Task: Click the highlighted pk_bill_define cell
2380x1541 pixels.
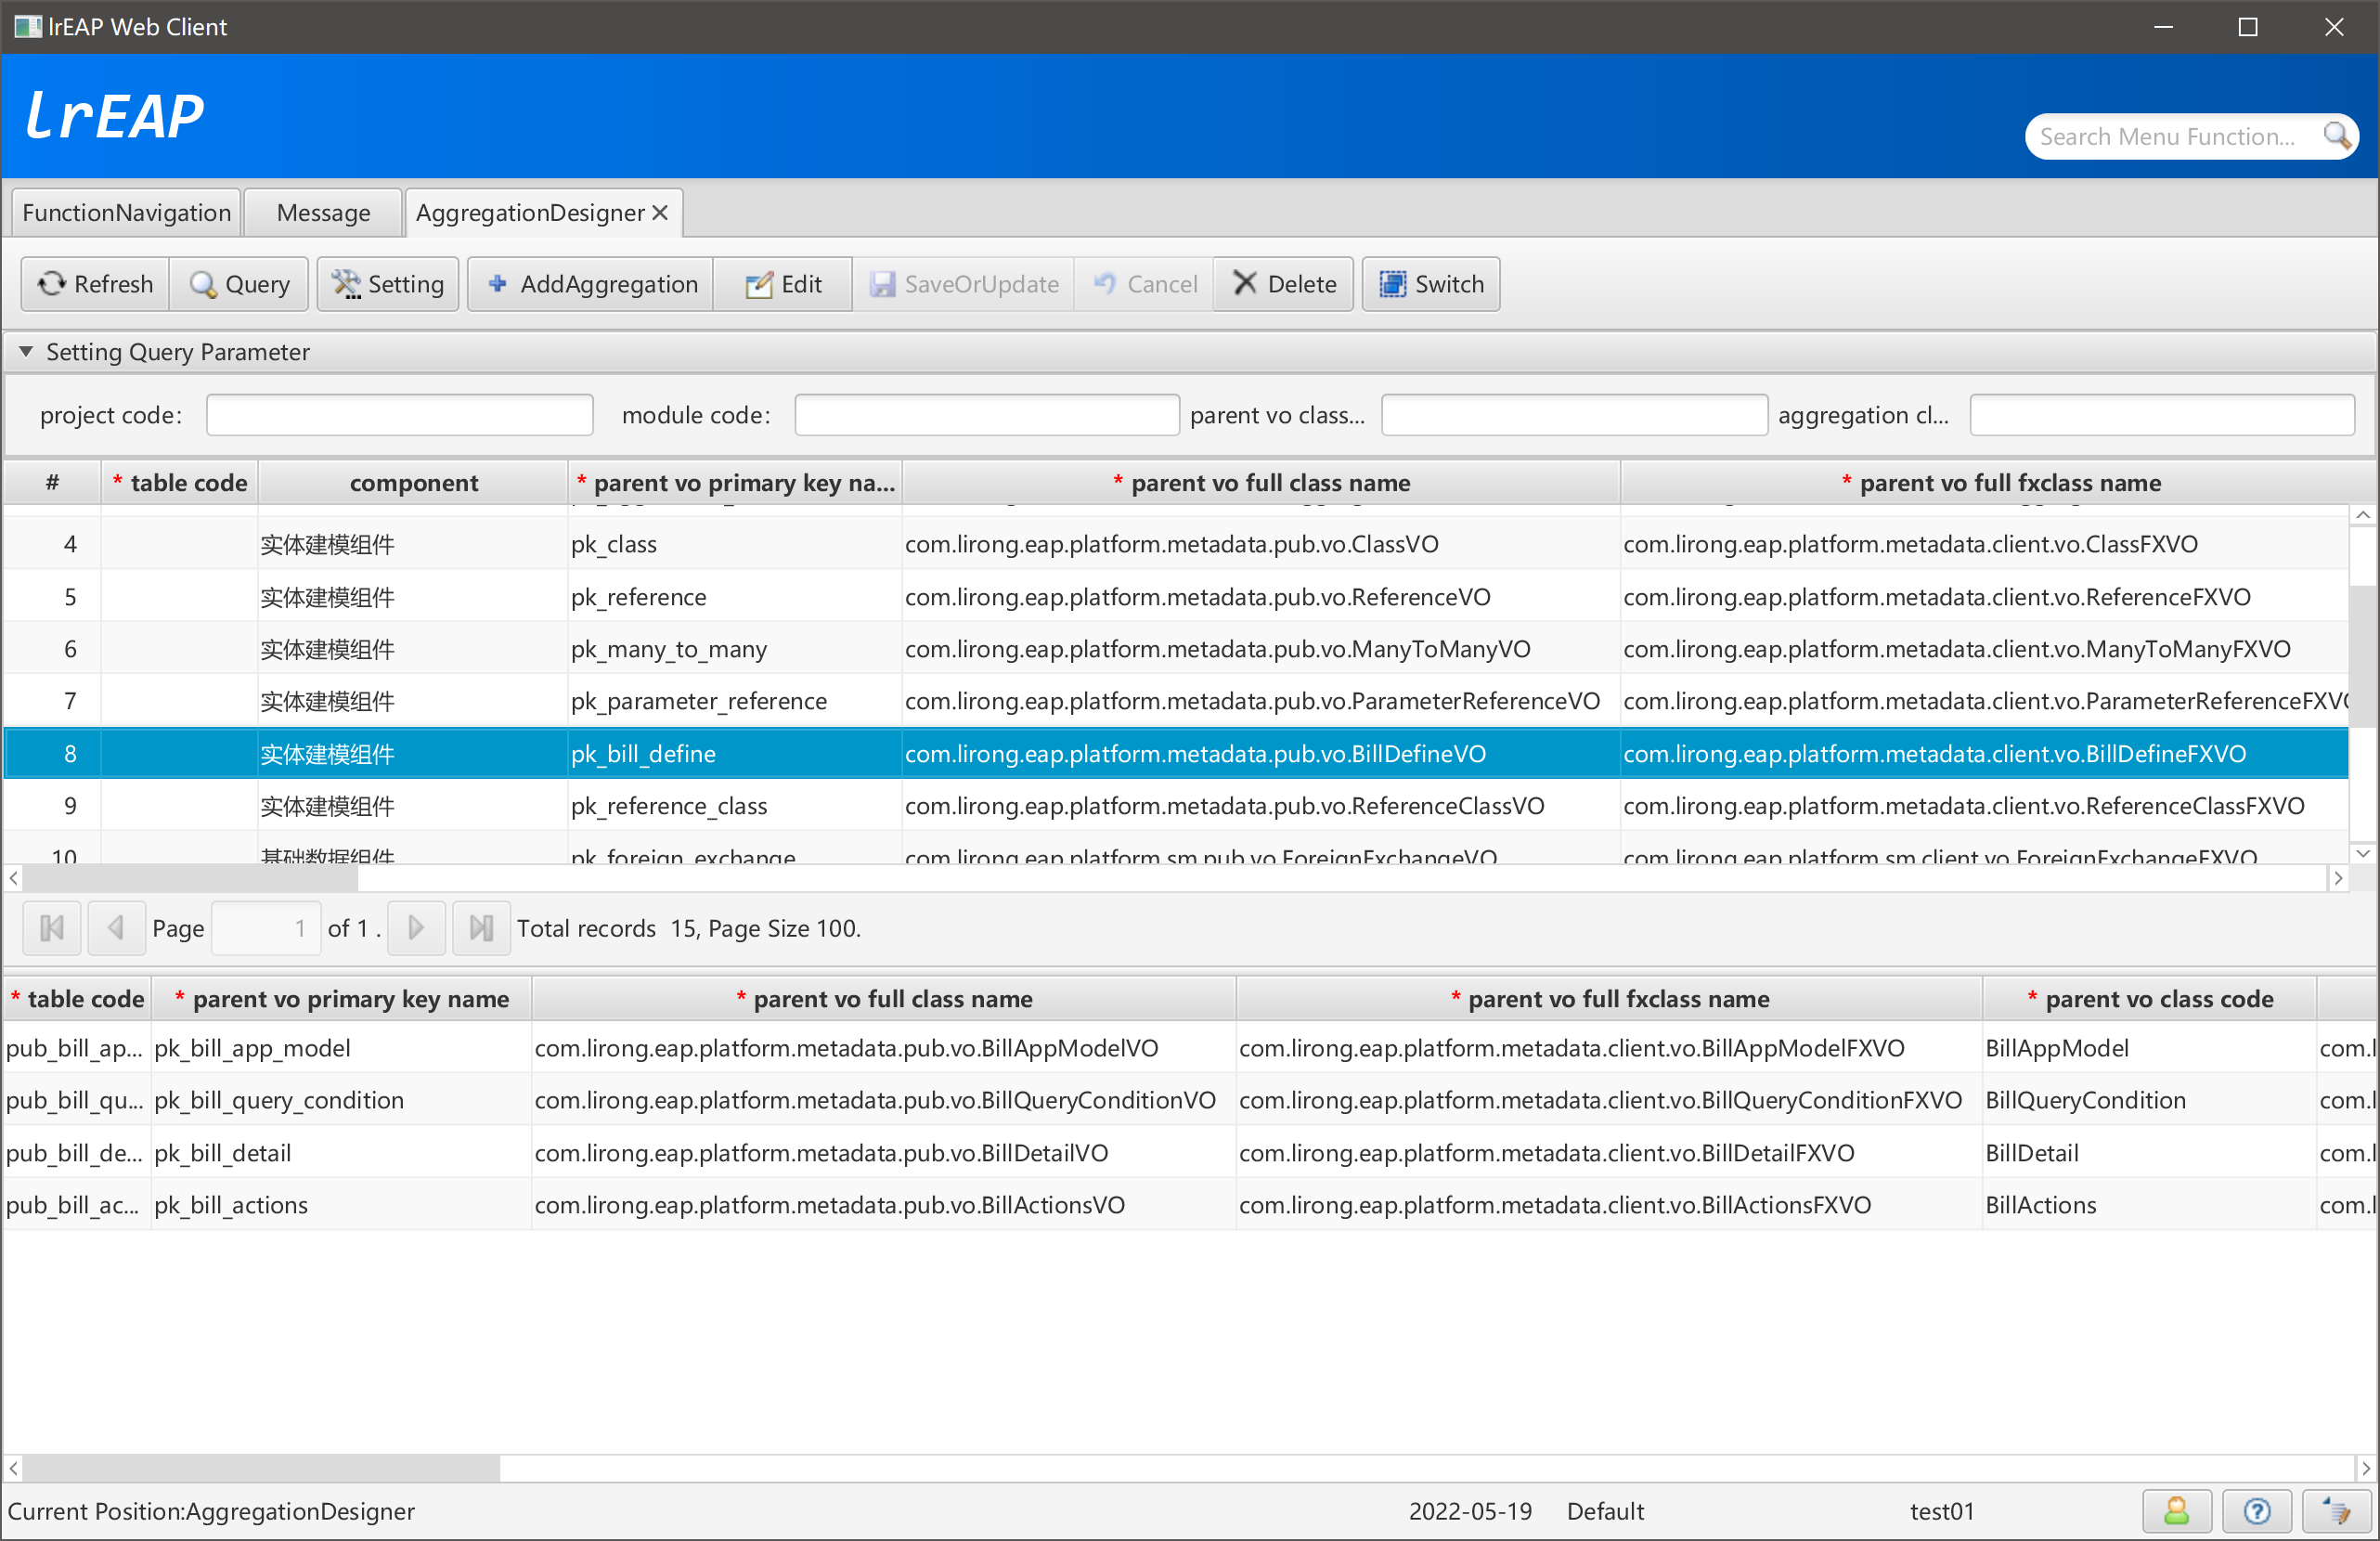Action: pyautogui.click(x=735, y=754)
